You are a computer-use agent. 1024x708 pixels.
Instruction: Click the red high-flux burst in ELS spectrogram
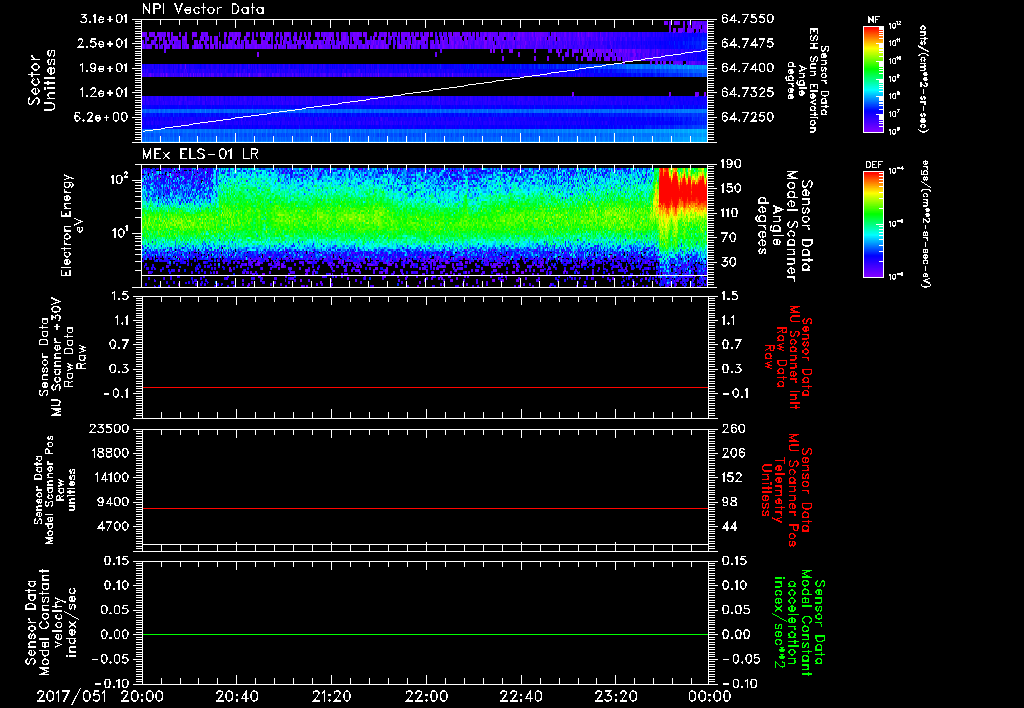point(680,190)
